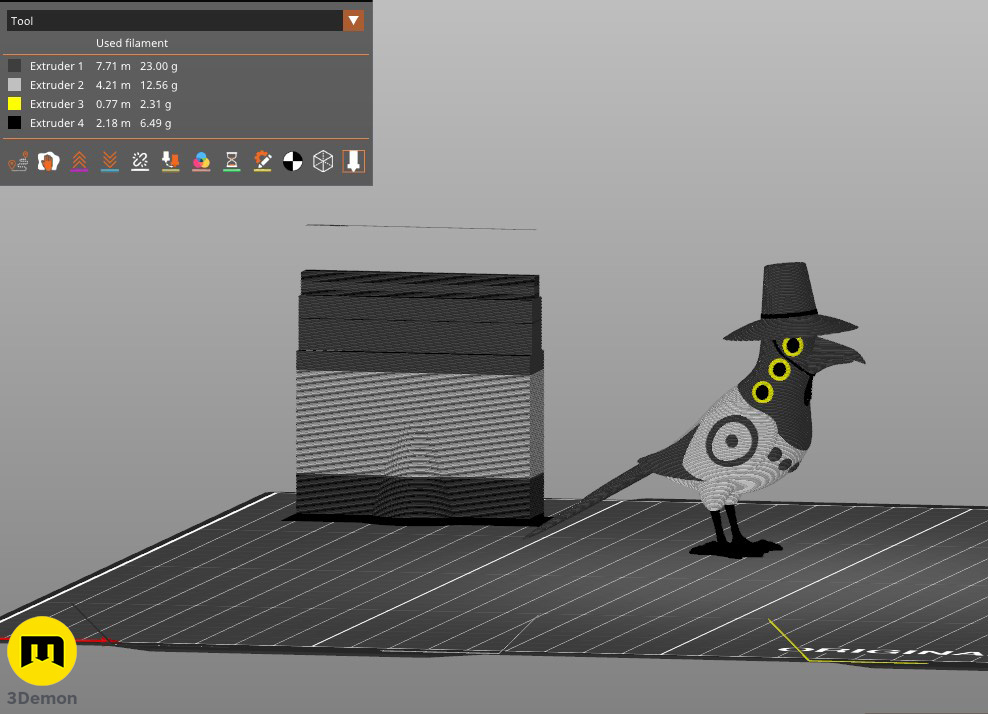Click the '2.18 m' filament length
The width and height of the screenshot is (988, 714).
113,123
